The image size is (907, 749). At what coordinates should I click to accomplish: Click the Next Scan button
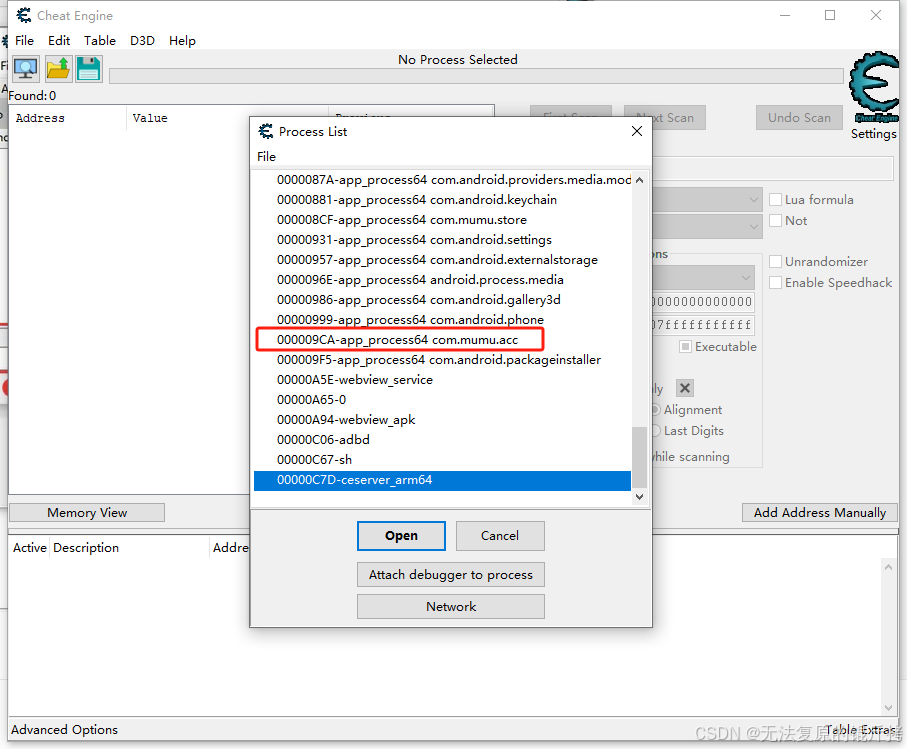665,118
